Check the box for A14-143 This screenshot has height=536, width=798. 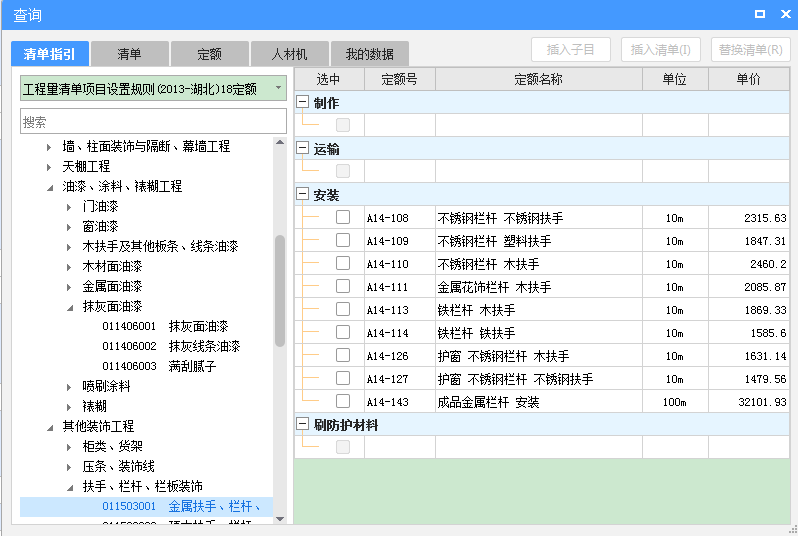point(343,401)
